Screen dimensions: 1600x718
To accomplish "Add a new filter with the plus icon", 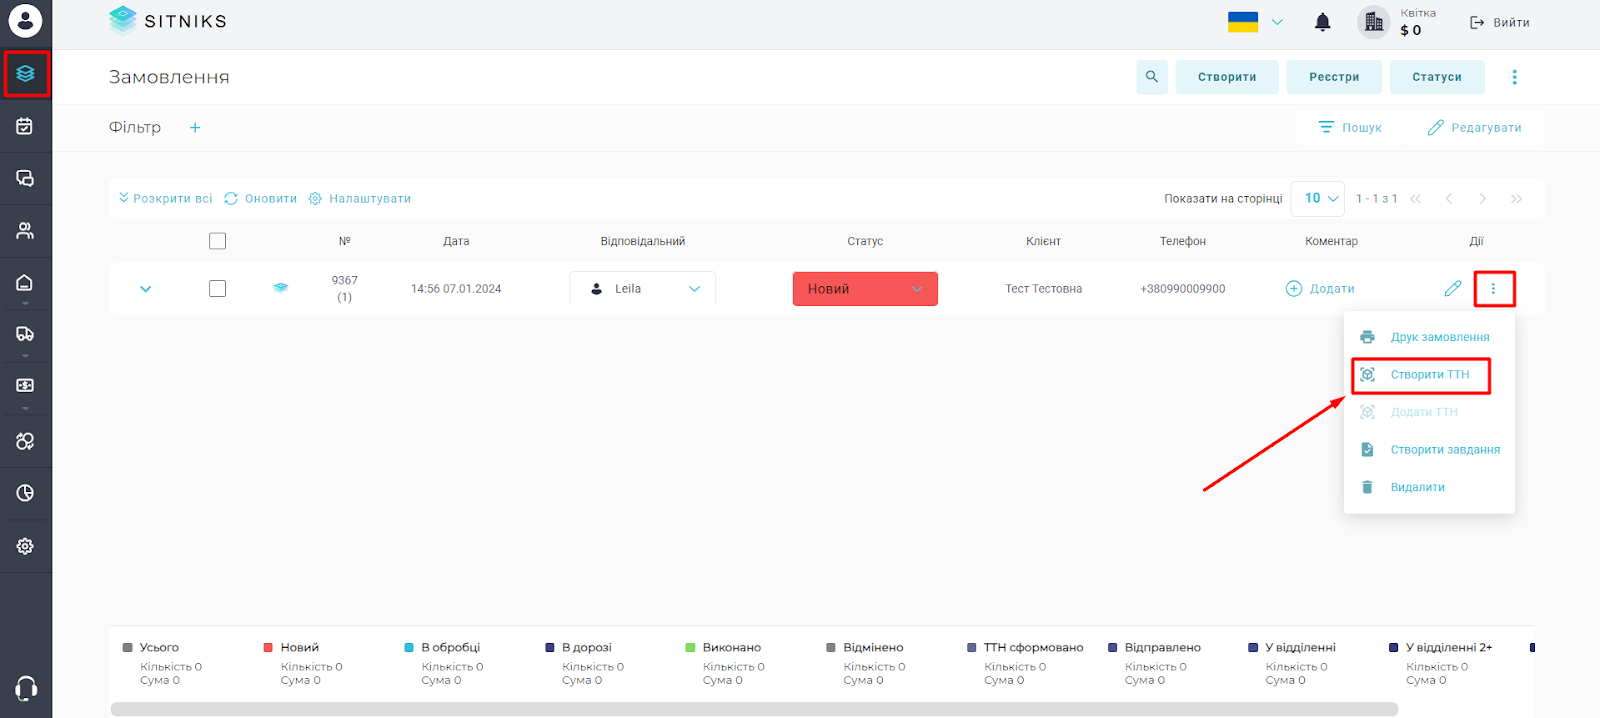I will 195,128.
